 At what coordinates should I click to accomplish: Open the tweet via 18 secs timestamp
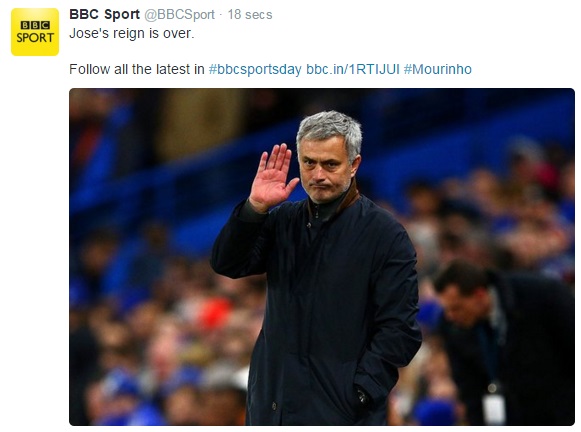[250, 15]
